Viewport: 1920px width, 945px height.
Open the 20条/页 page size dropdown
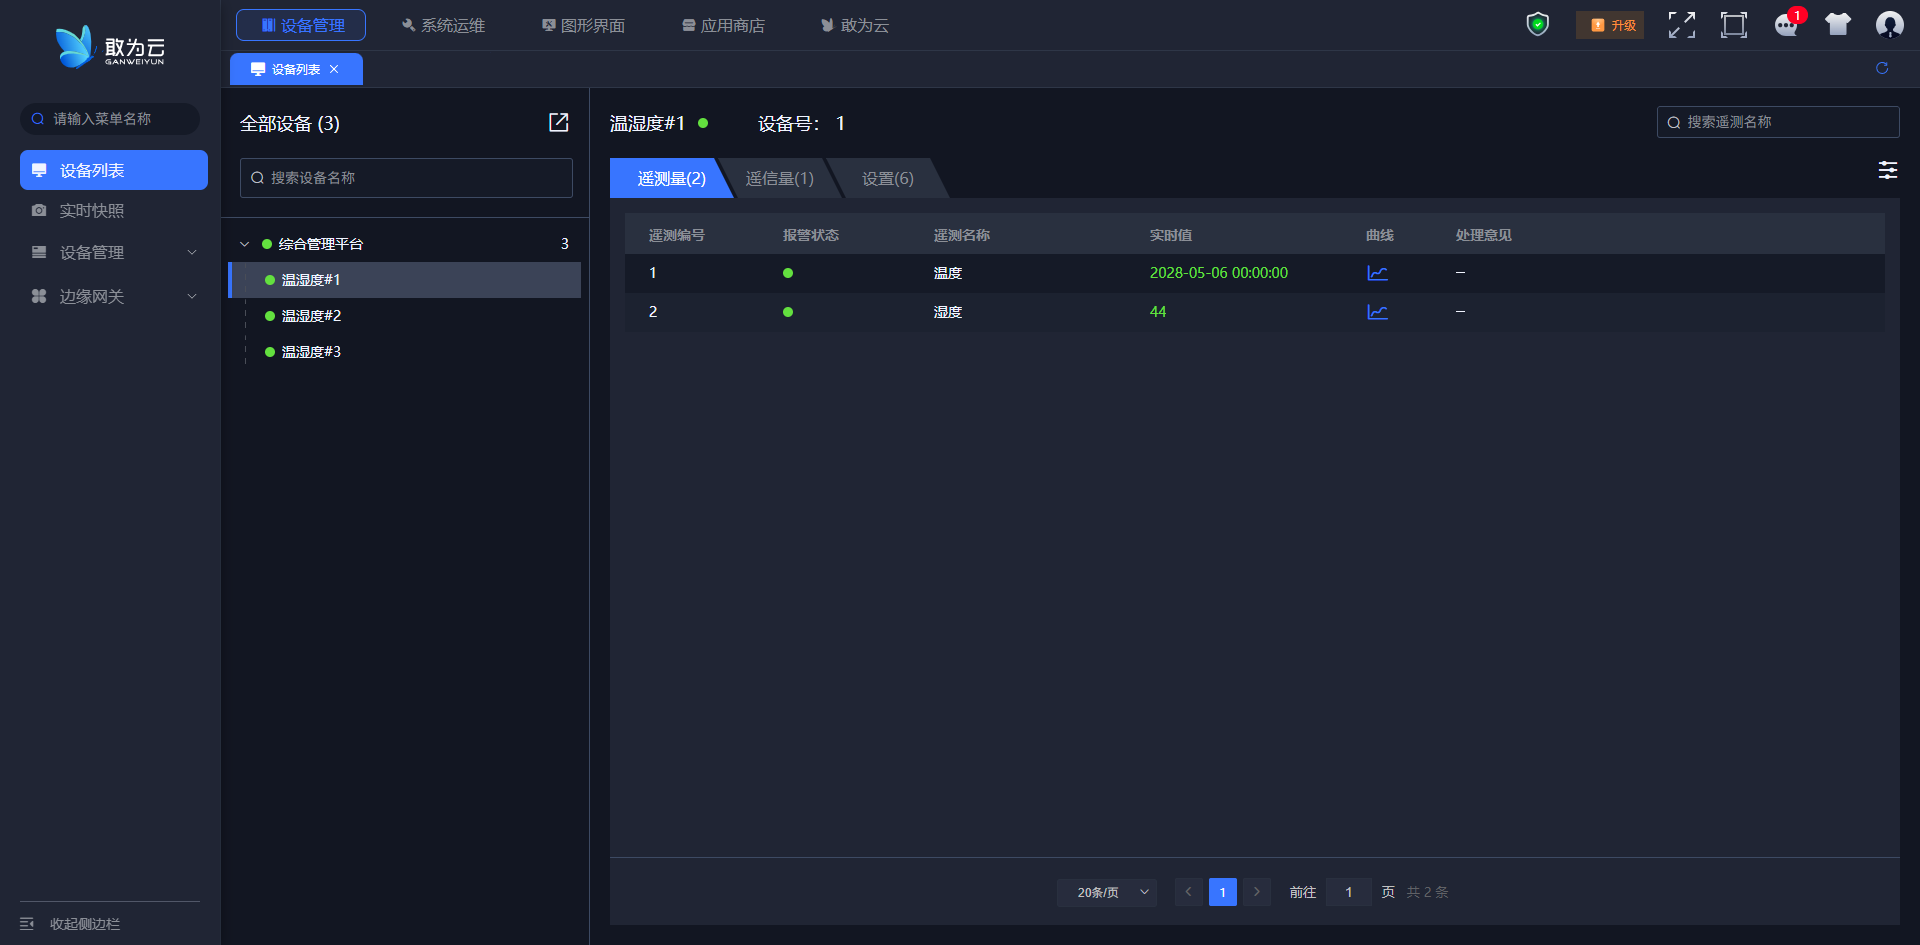click(1107, 892)
